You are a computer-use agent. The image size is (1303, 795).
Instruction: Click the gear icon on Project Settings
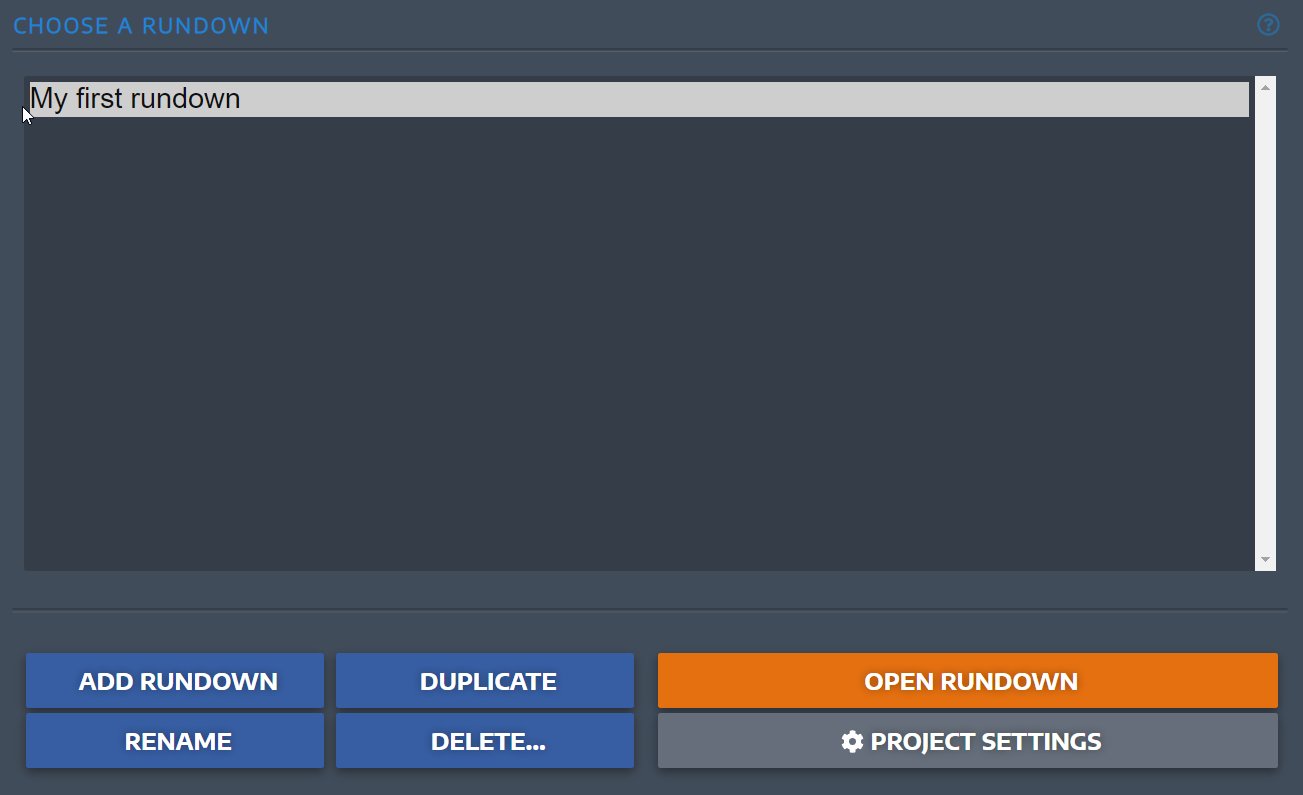(851, 741)
